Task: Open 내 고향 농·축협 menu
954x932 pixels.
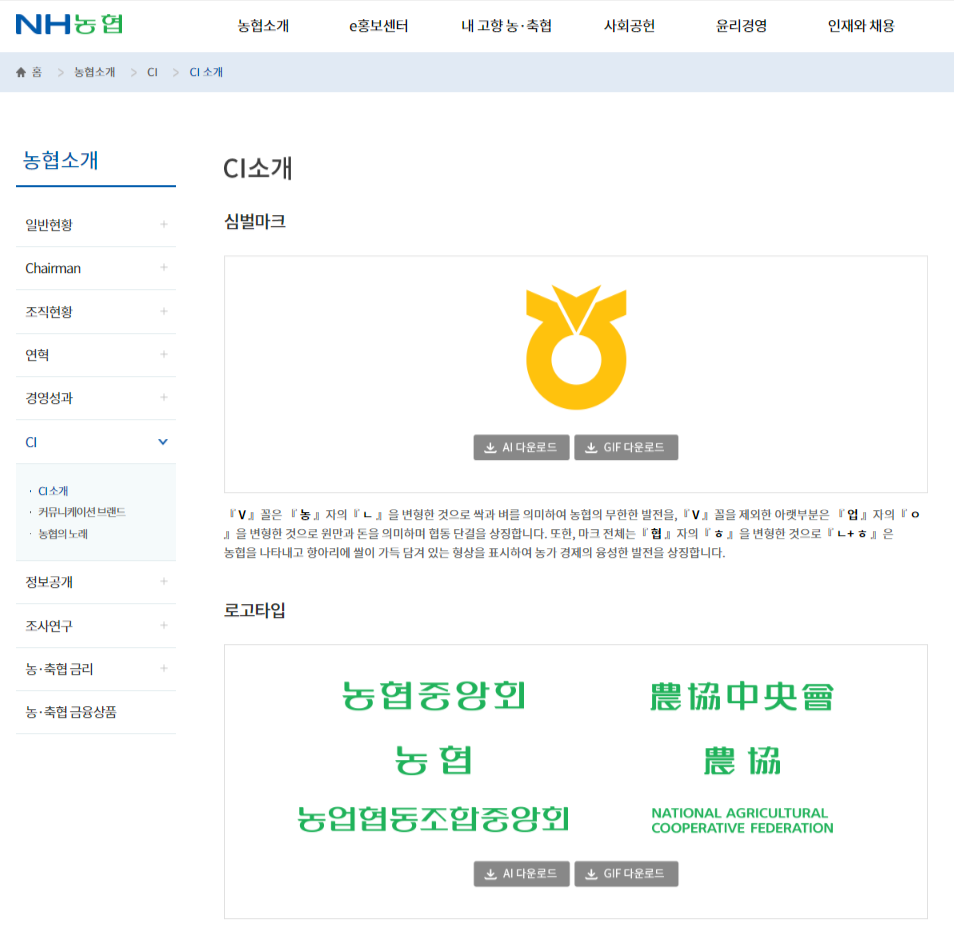Action: pos(506,26)
